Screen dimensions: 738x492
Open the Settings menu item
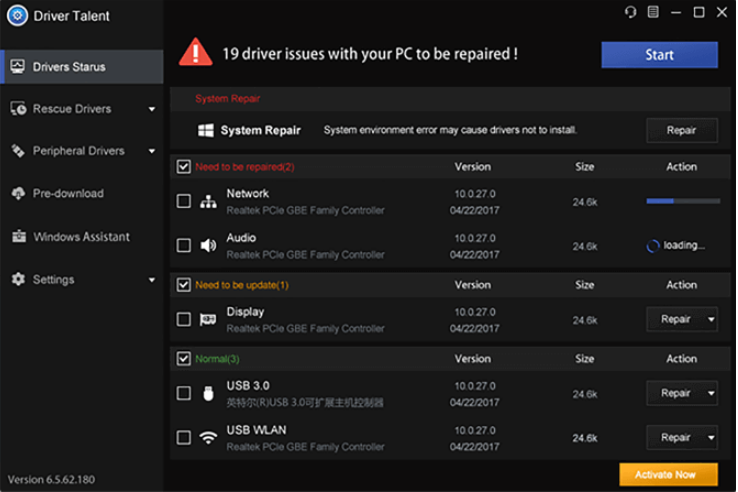82,279
